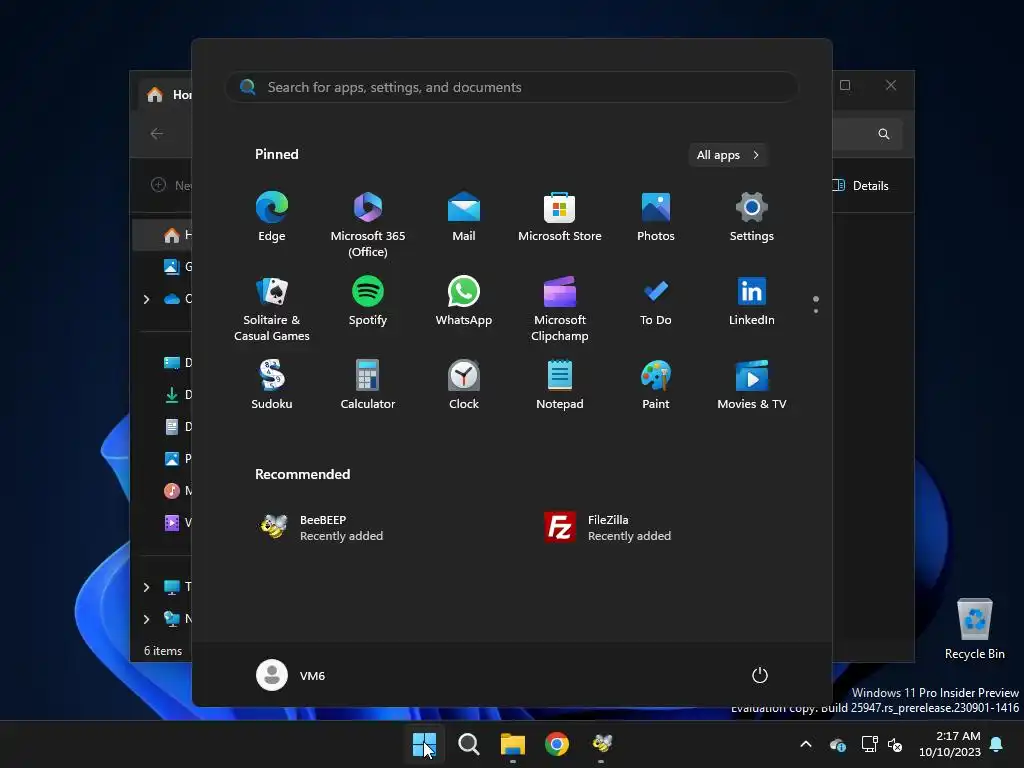Open Edge from pinned apps
The image size is (1024, 768).
[272, 217]
